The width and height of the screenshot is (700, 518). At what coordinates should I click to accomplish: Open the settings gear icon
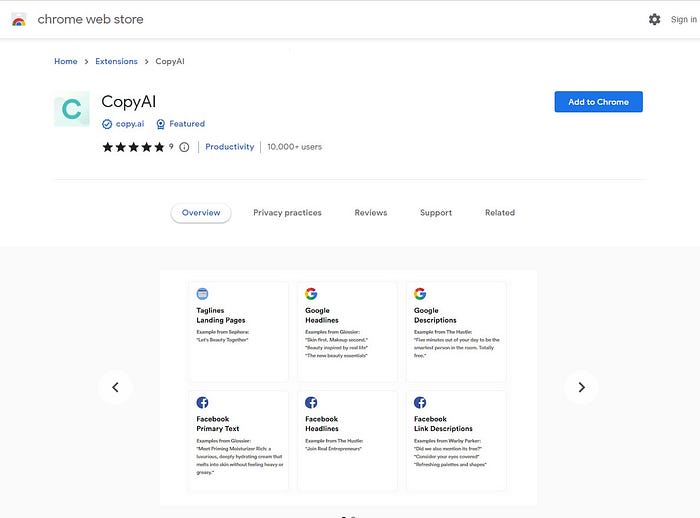tap(654, 19)
